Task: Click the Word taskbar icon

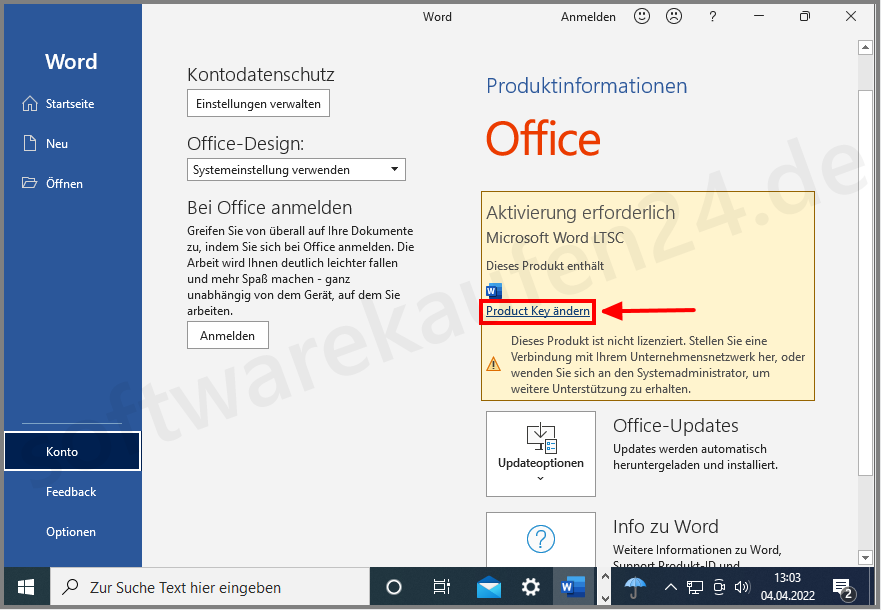Action: tap(572, 587)
